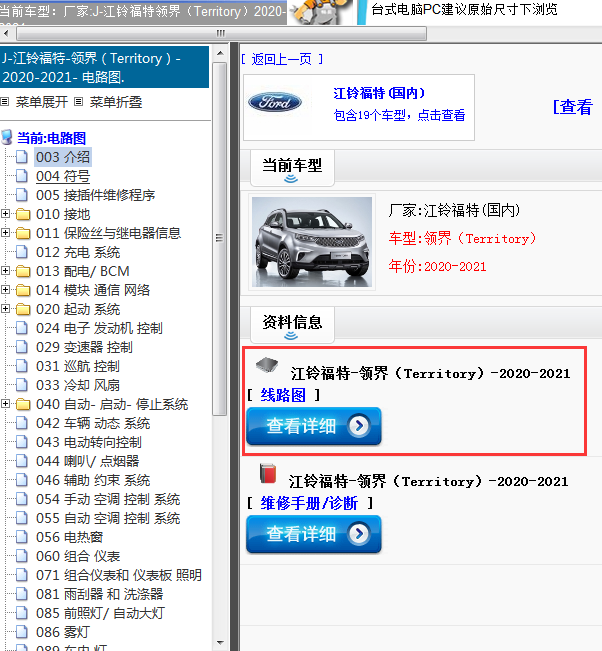Screen dimensions: 602x651
Task: Click 查看详细 button under 线路图
Action: tap(314, 426)
